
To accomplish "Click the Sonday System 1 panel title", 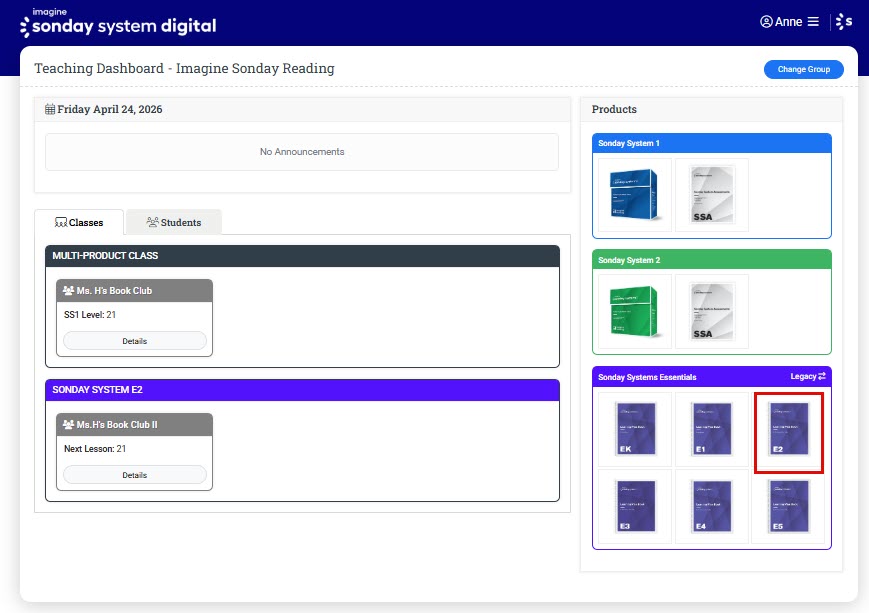I will coord(628,143).
